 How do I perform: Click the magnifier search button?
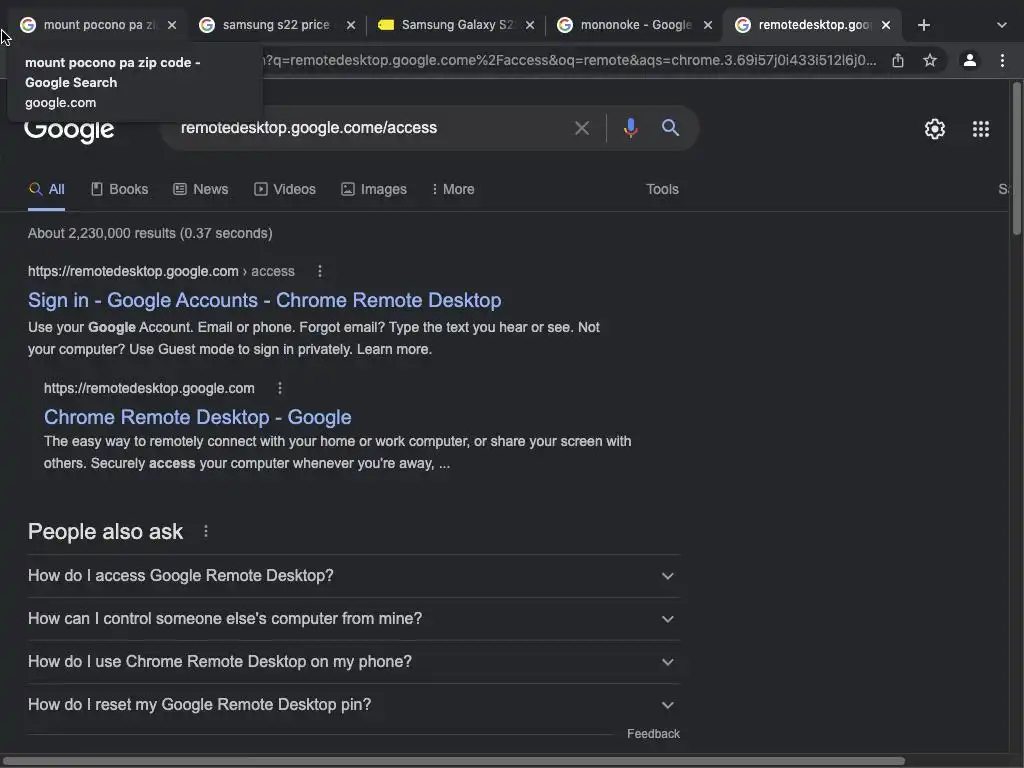[x=670, y=127]
